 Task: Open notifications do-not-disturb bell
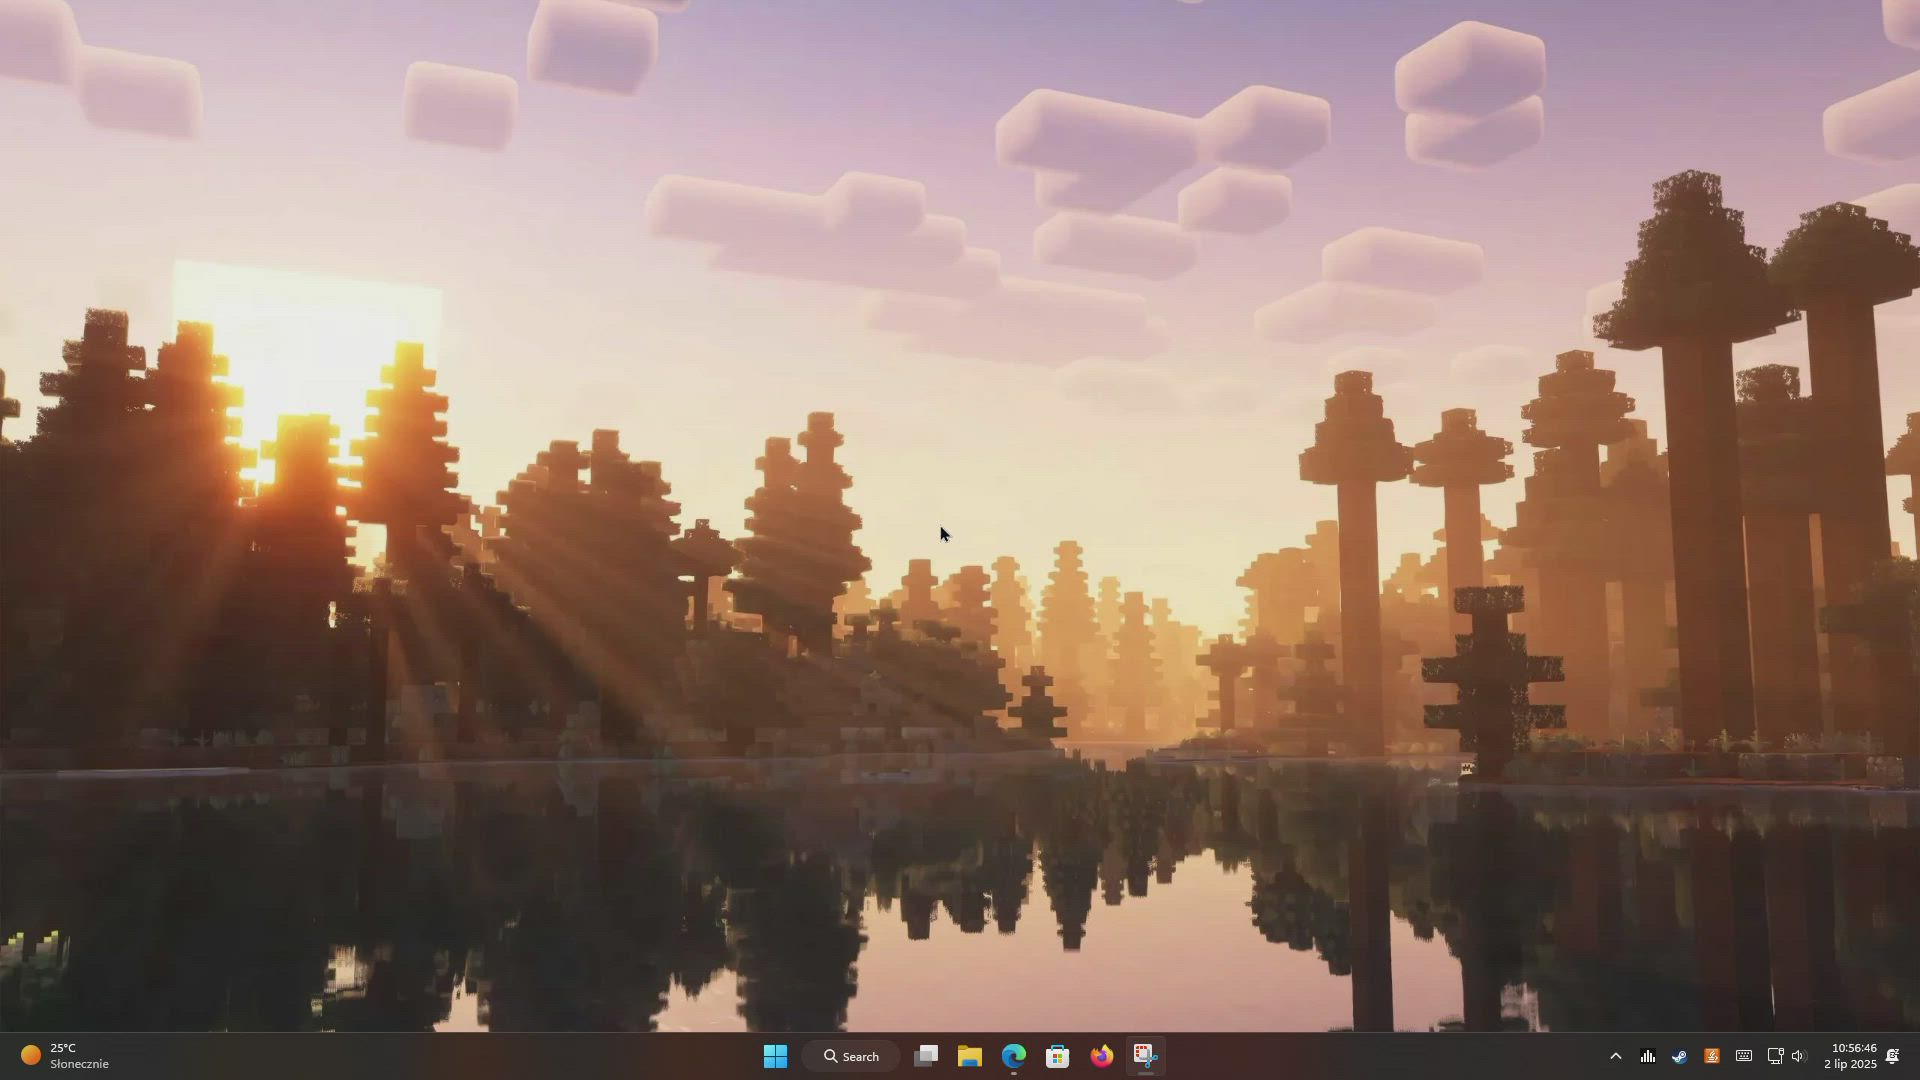point(1892,1056)
